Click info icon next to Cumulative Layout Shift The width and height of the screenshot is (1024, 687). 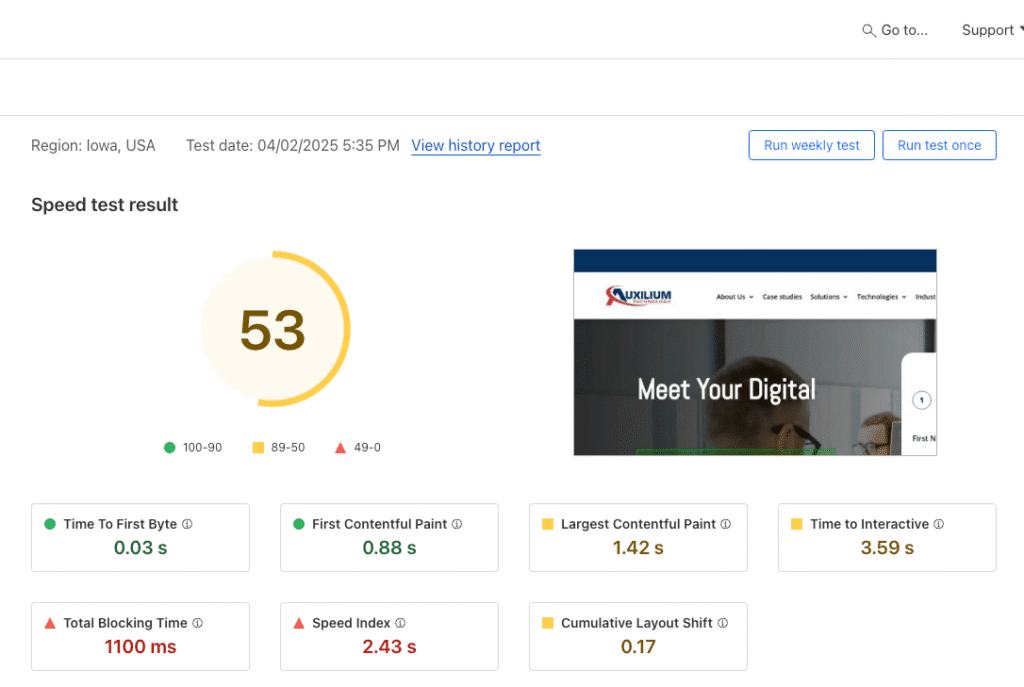click(723, 623)
